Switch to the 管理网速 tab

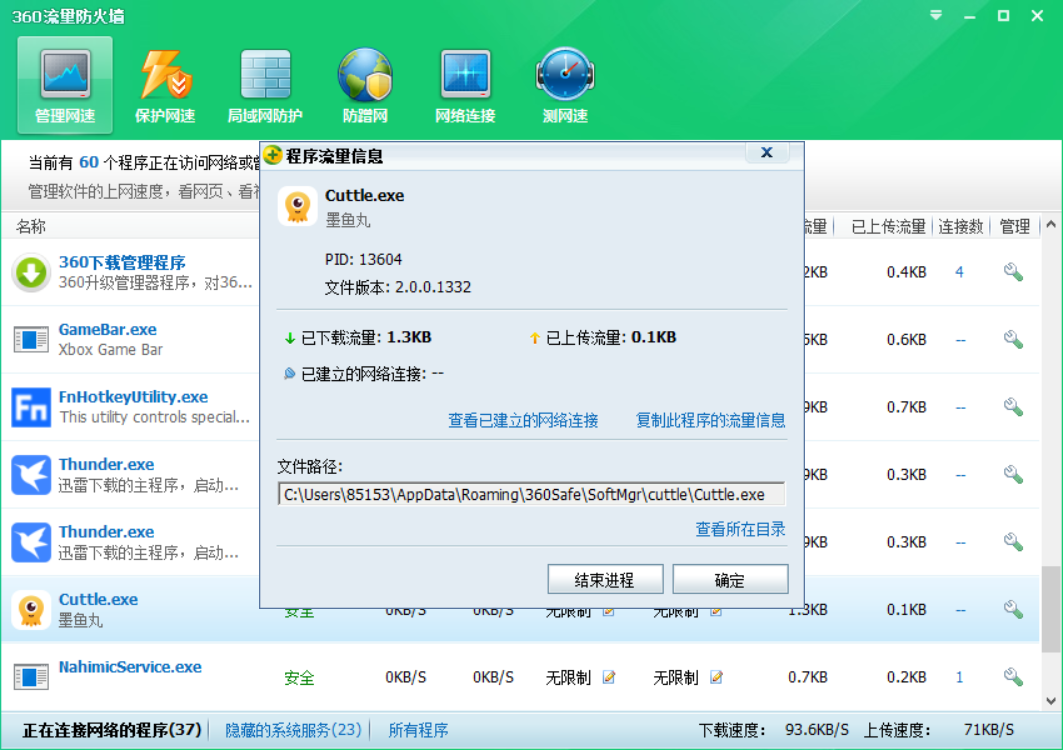64,85
